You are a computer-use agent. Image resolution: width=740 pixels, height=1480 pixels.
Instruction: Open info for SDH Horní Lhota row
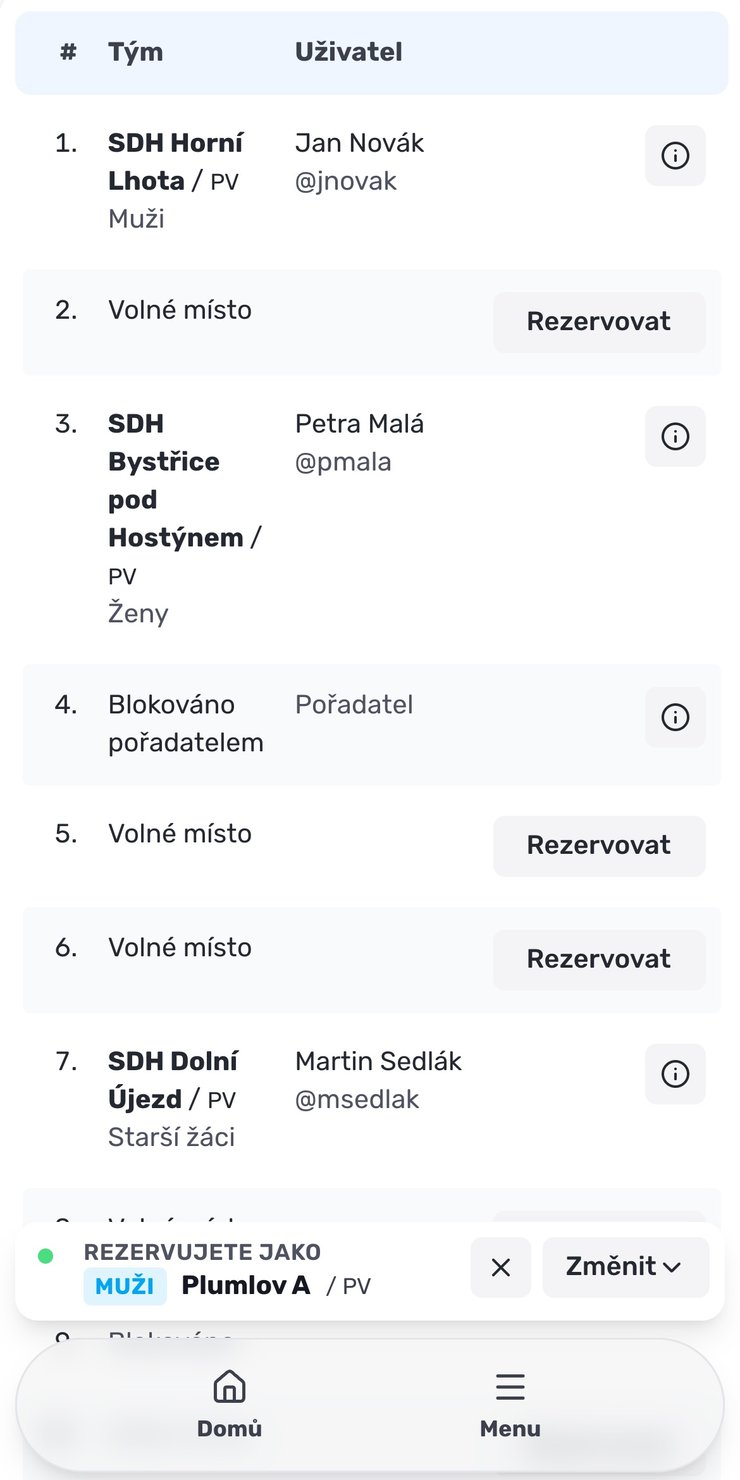[x=675, y=156]
